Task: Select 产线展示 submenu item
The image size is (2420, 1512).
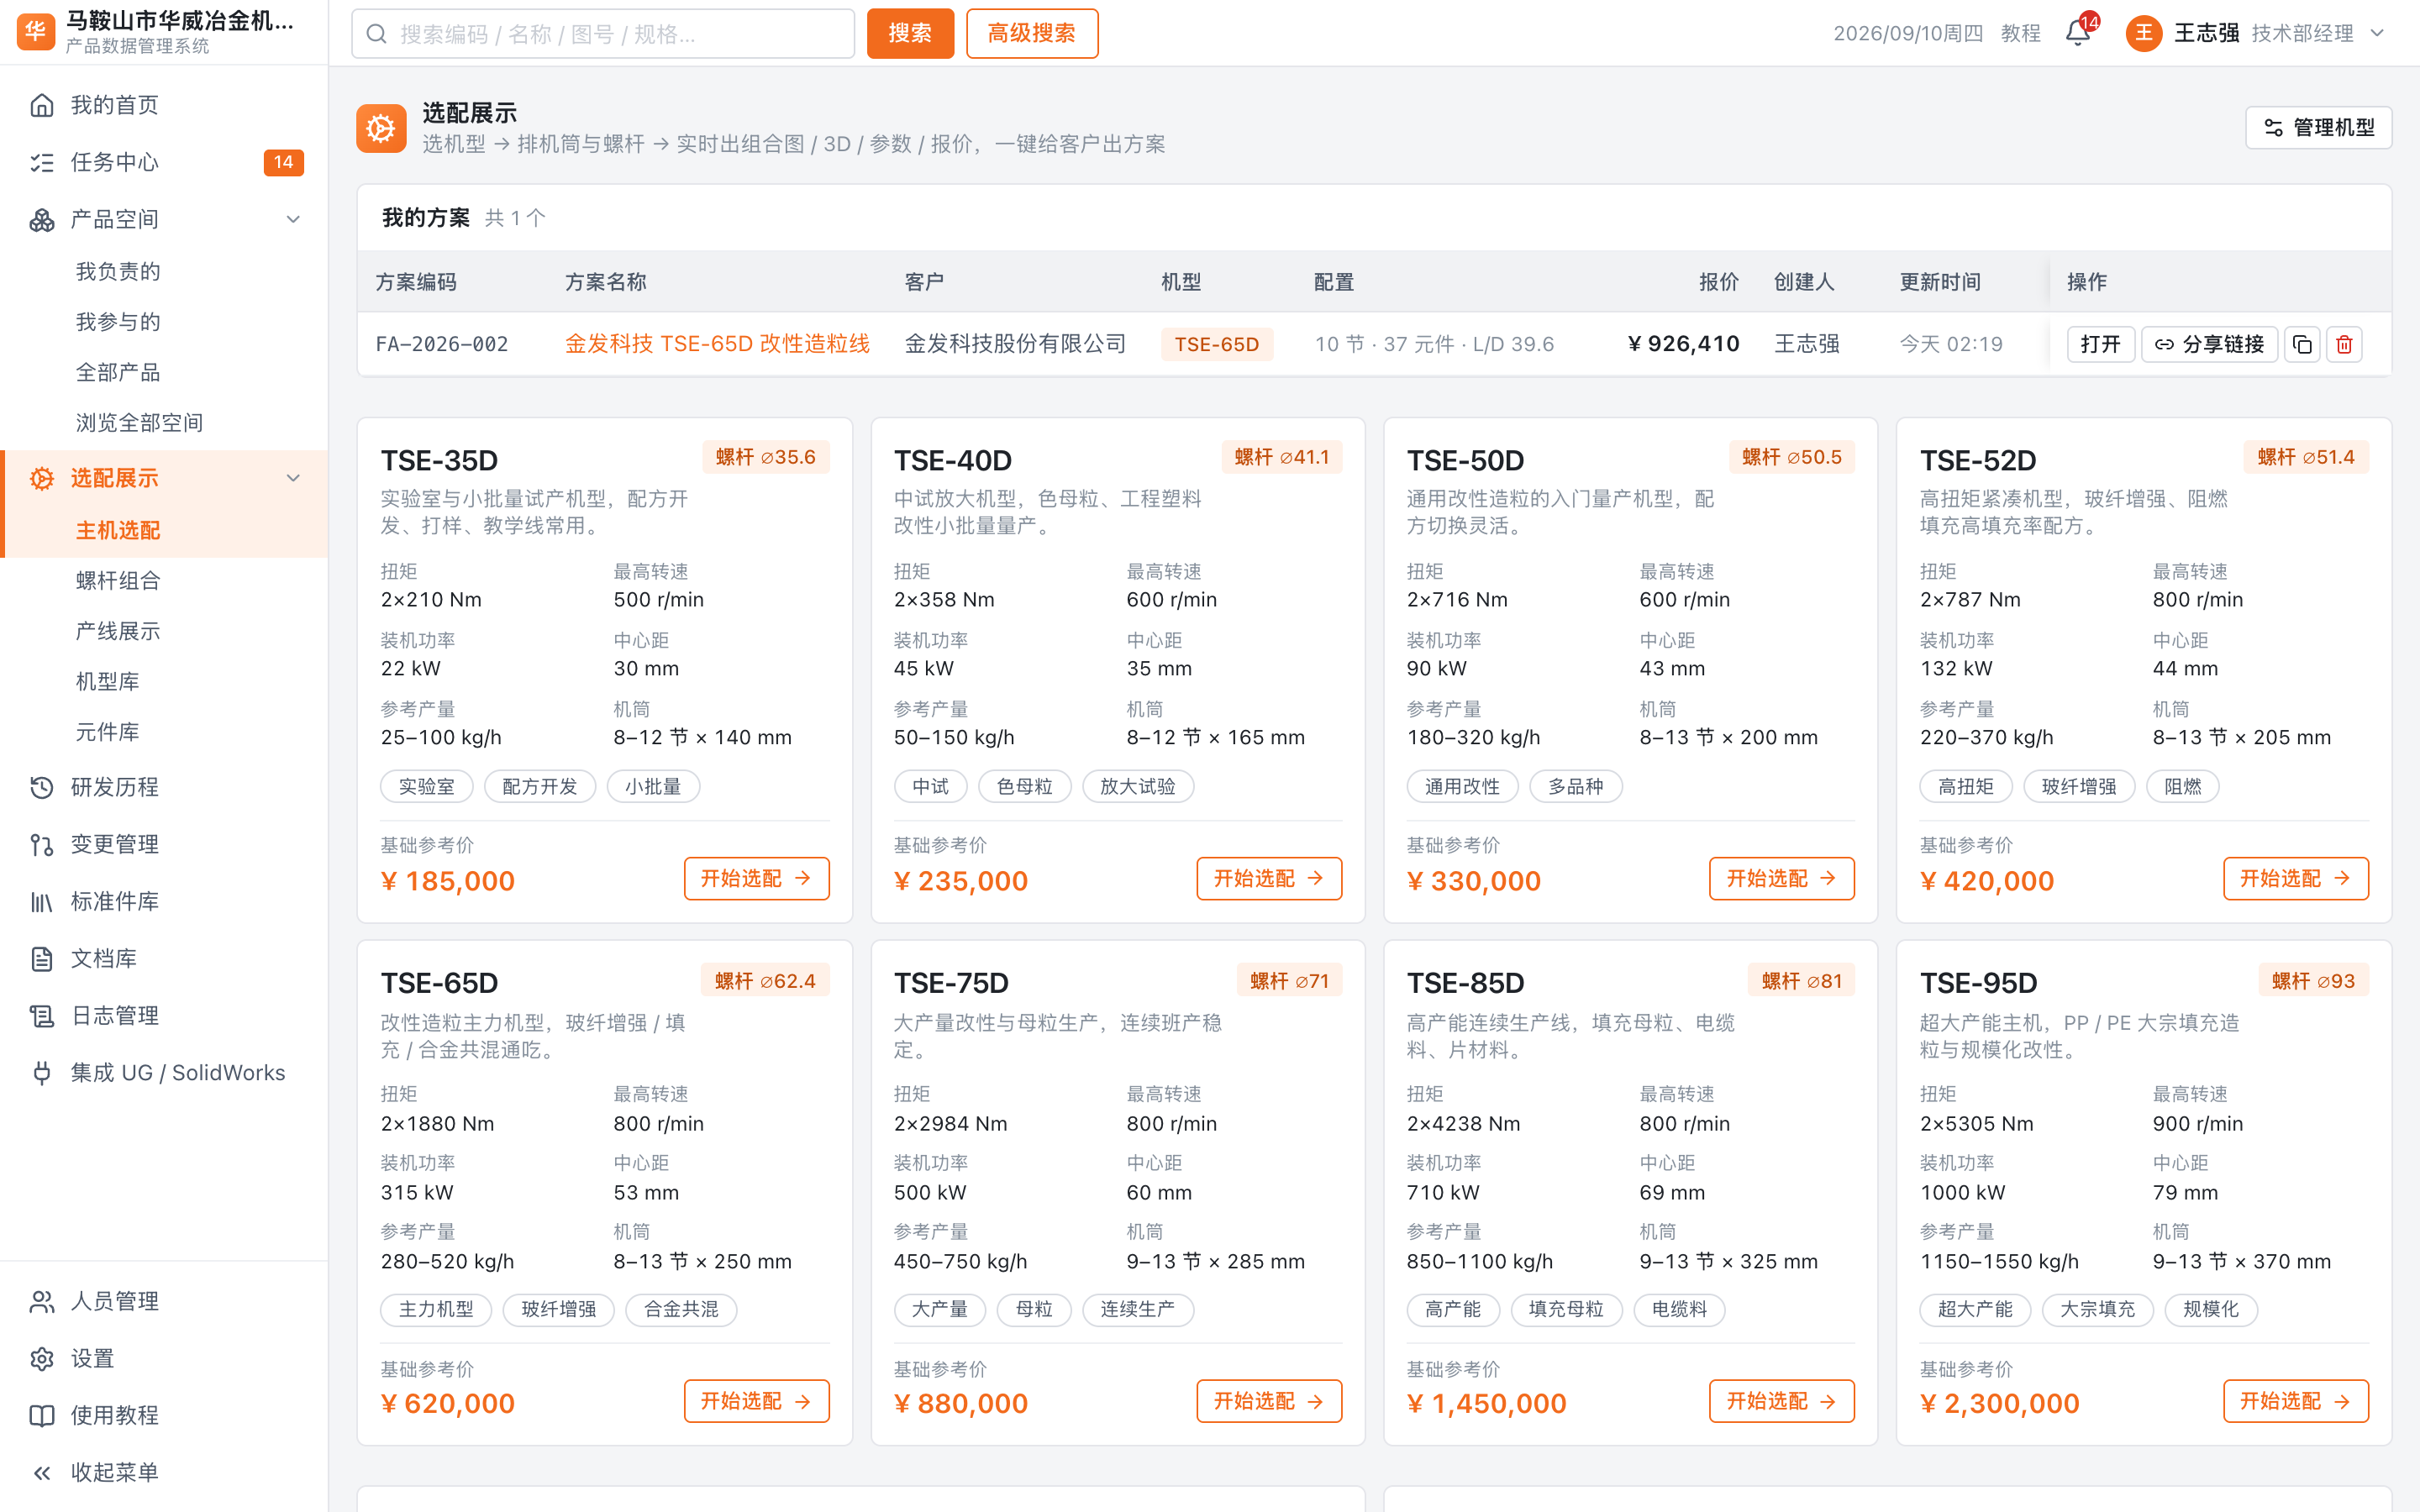Action: coord(118,631)
